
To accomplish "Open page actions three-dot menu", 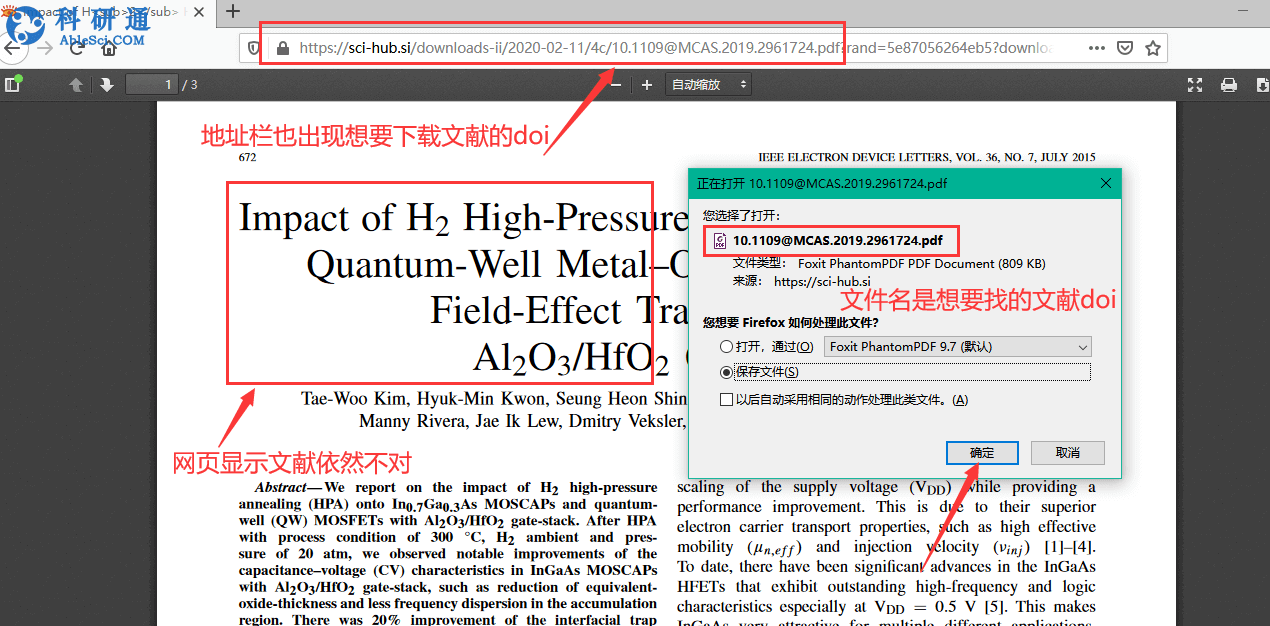I will coord(1097,48).
